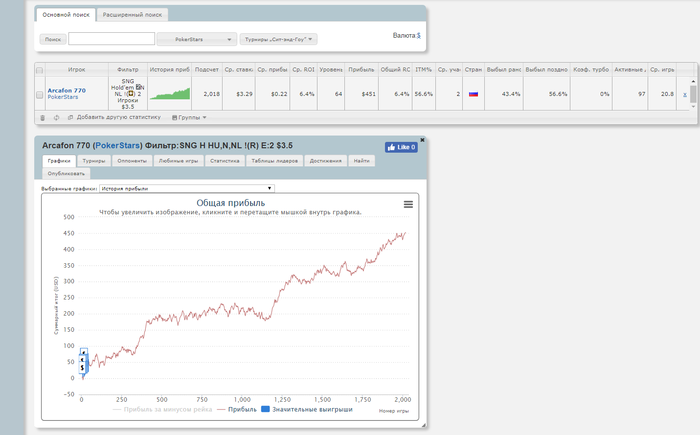Sort by the Прибыль column header
Screen dimensions: 700x435
361,70
